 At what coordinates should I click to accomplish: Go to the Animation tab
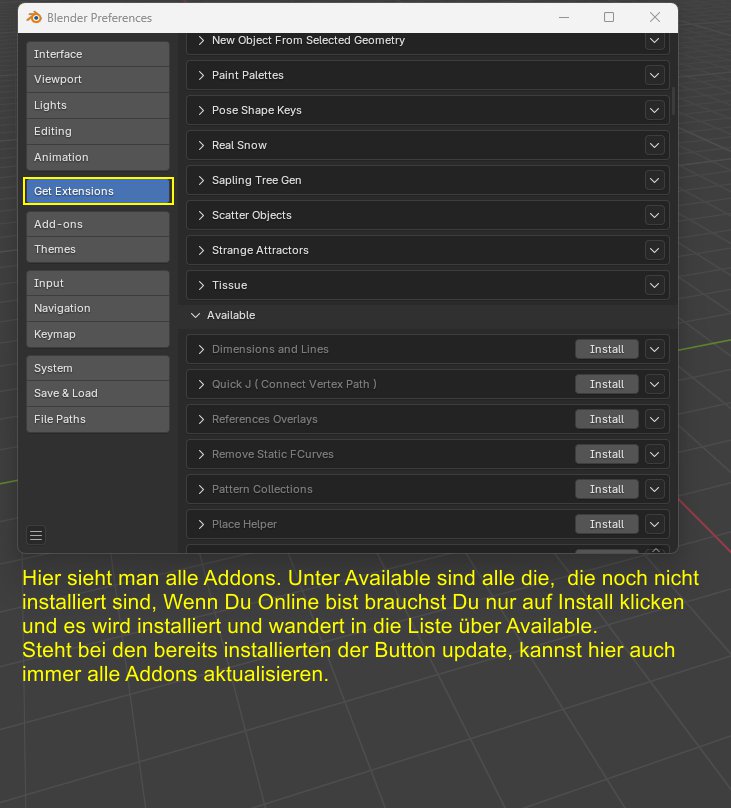(x=98, y=157)
